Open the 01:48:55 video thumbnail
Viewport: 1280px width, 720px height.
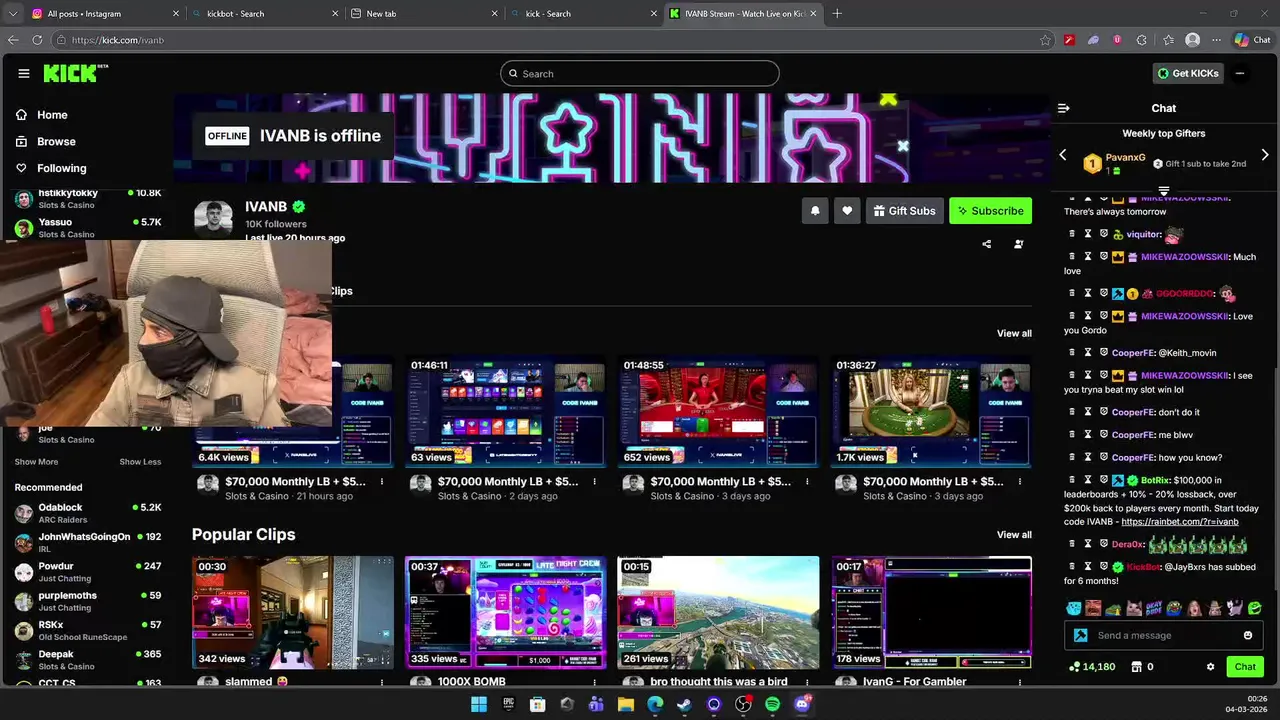pyautogui.click(x=718, y=411)
